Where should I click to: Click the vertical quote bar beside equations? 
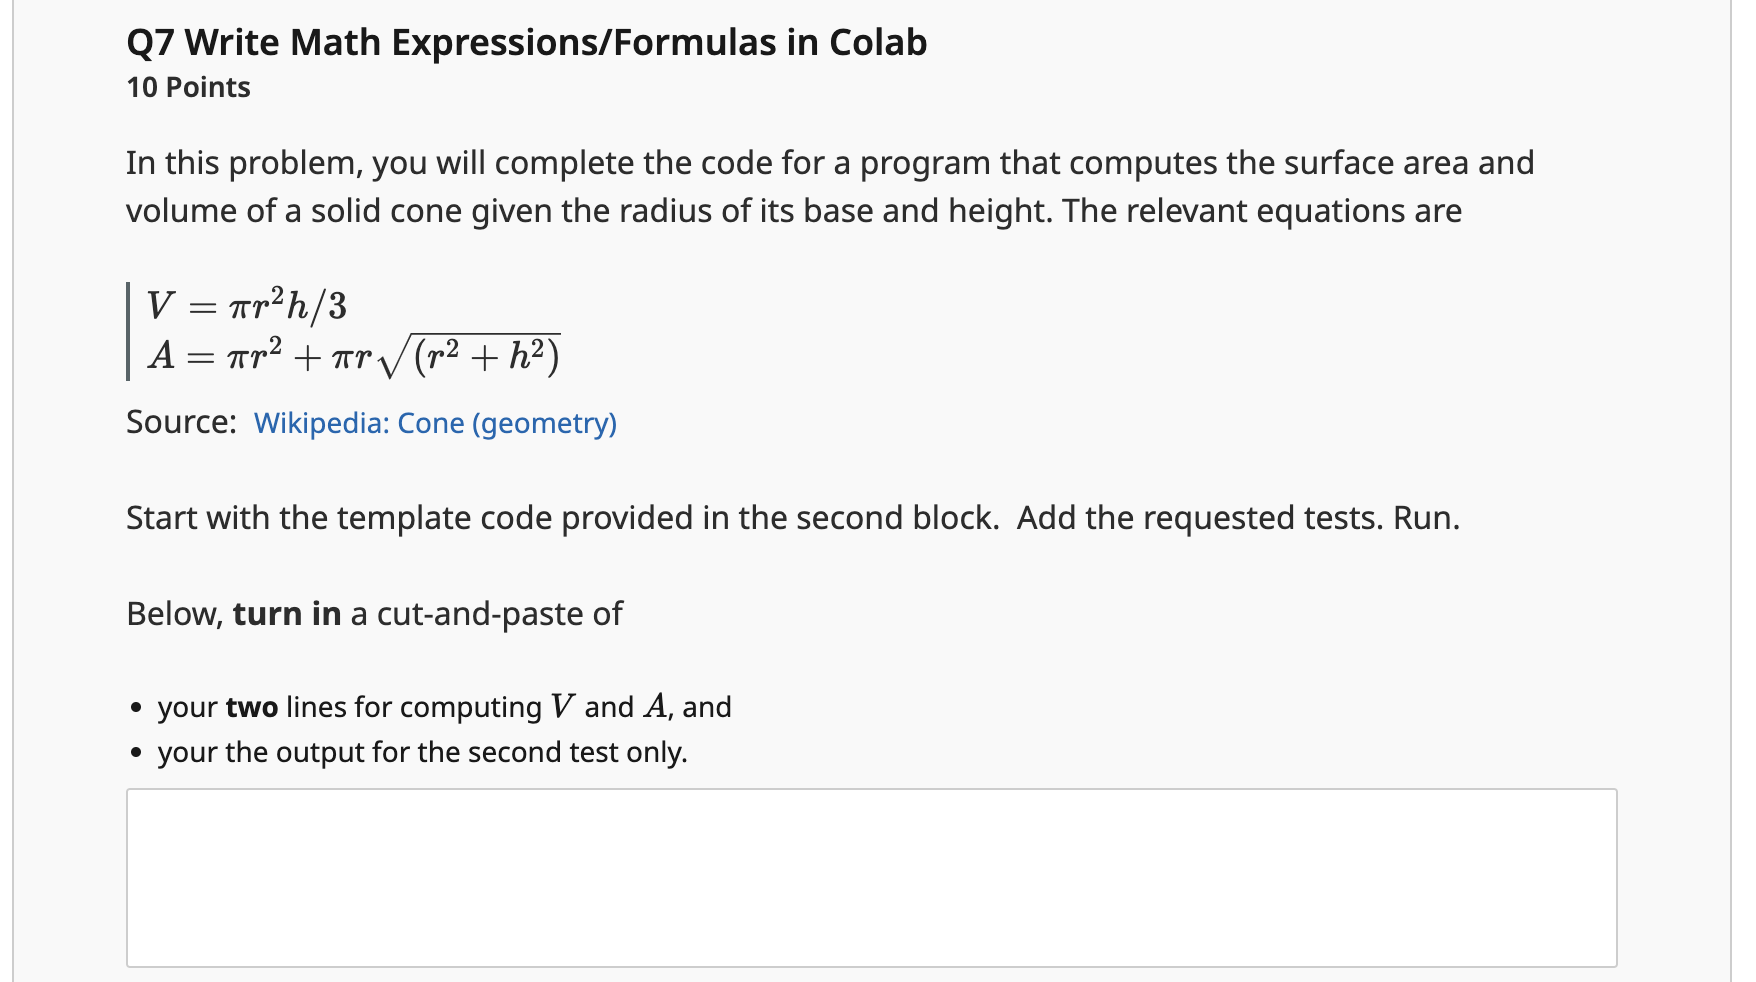pyautogui.click(x=128, y=331)
